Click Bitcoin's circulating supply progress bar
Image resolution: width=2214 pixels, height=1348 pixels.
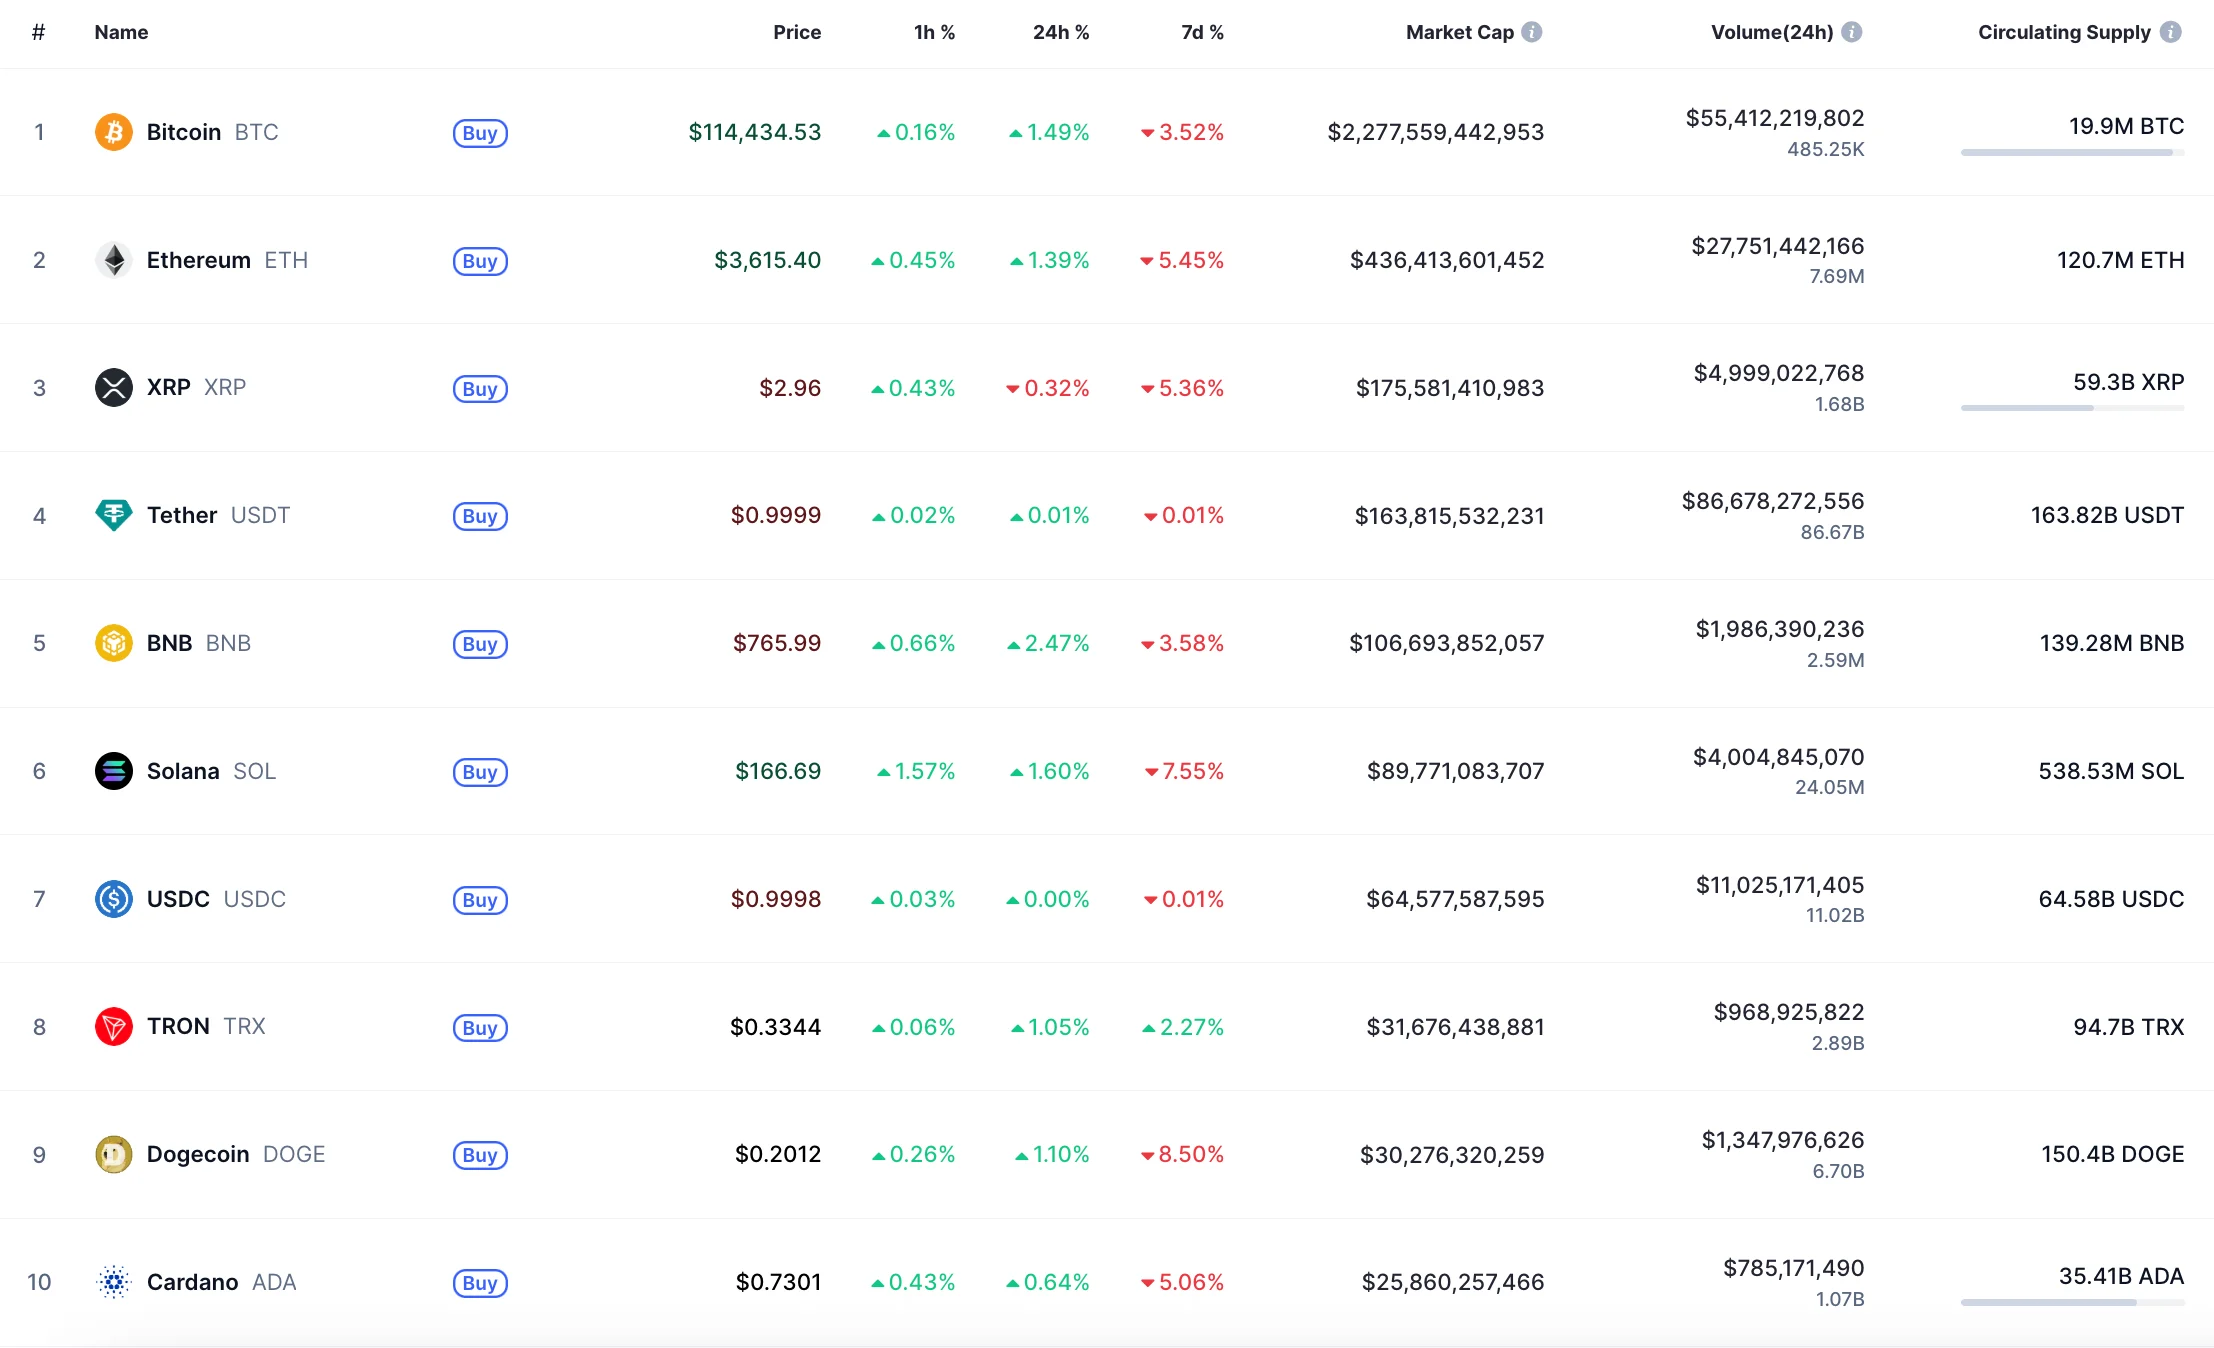tap(2071, 153)
